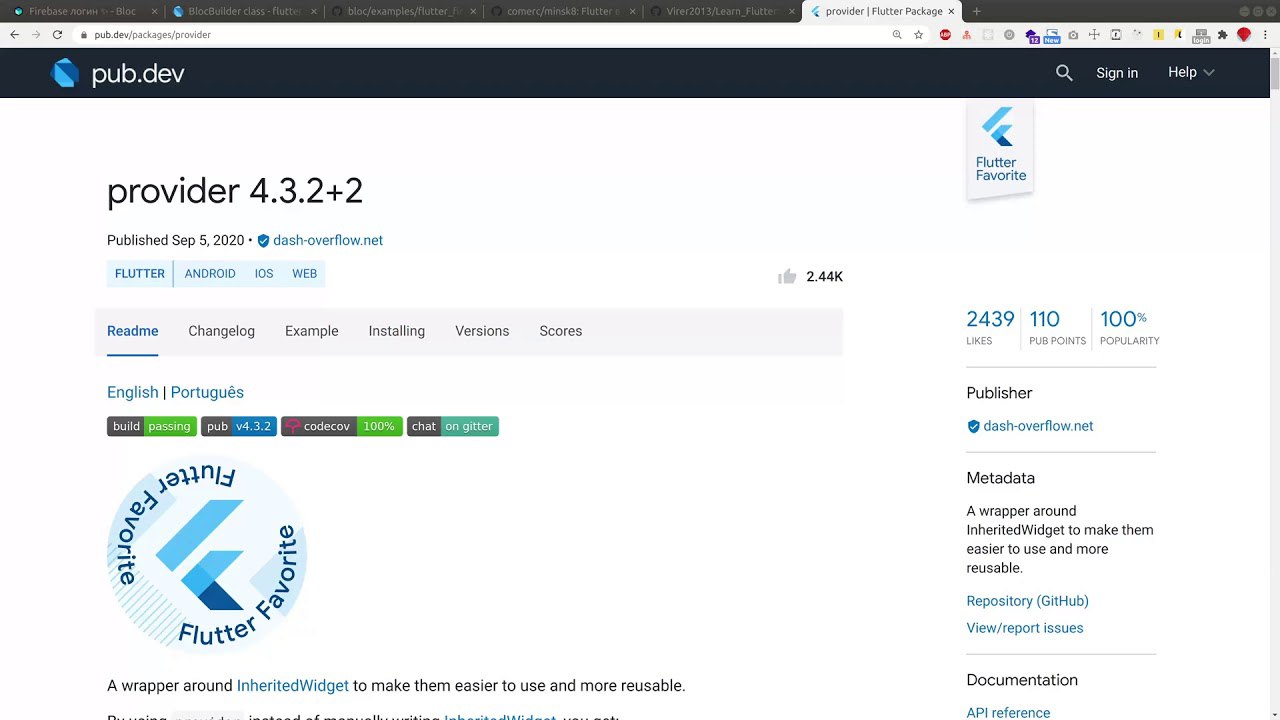This screenshot has width=1280, height=720.
Task: Click the FLUTTER tag
Action: tap(140, 274)
